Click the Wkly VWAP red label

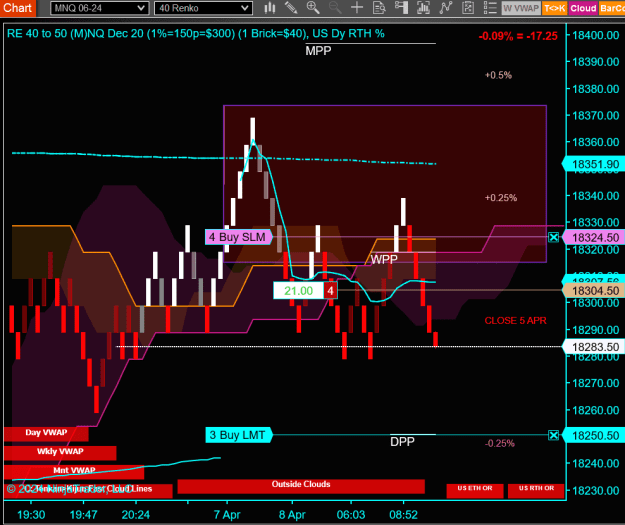coord(60,452)
